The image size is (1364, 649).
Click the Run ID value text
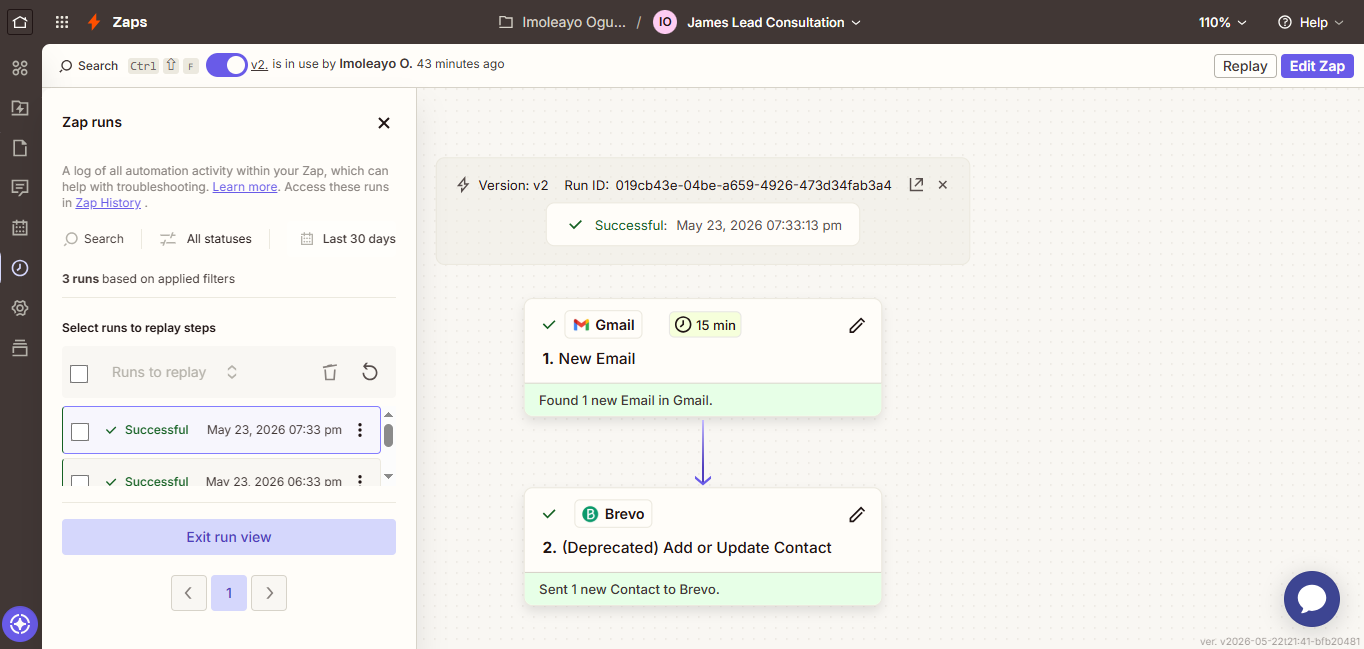click(x=753, y=185)
